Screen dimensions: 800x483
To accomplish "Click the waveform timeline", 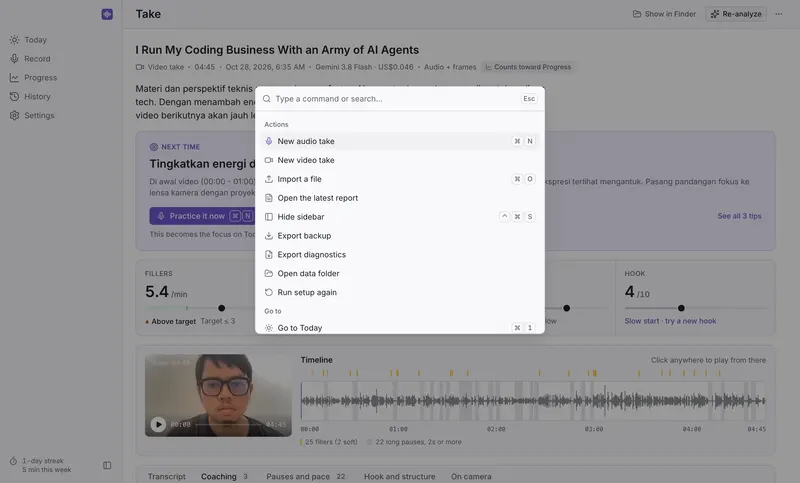I will pyautogui.click(x=533, y=401).
